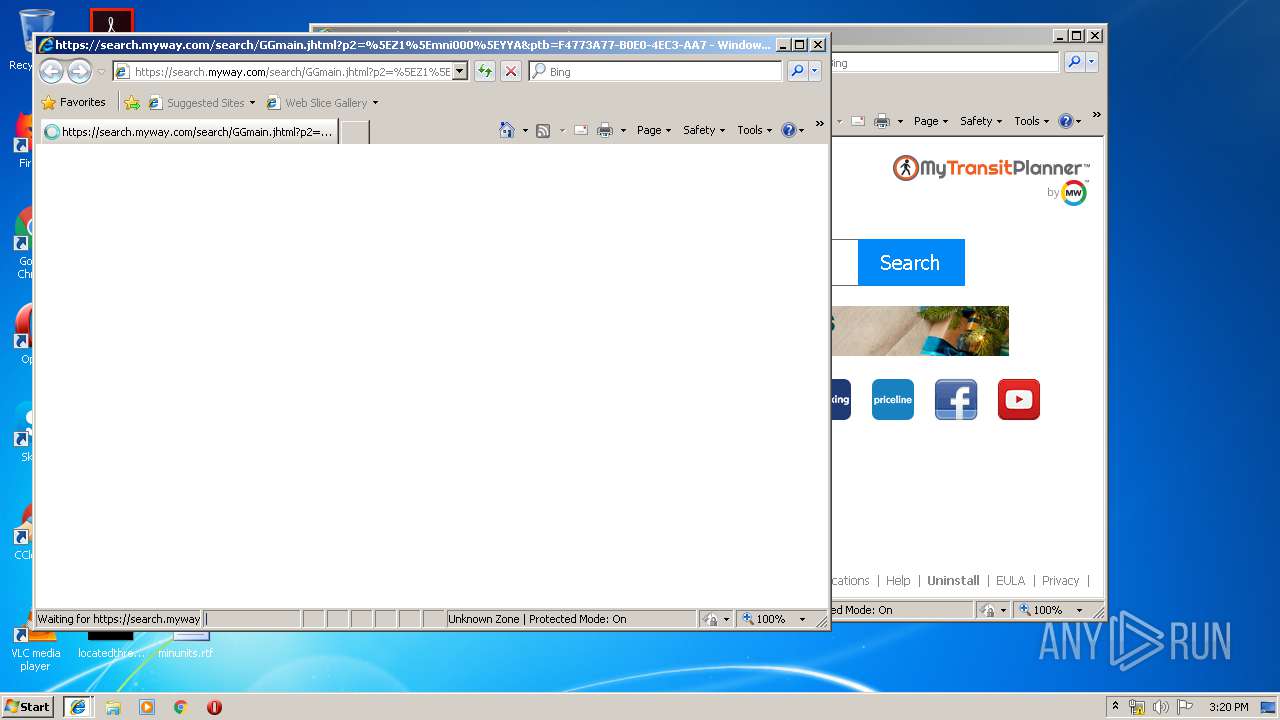
Task: Open Opera taskbar icon
Action: pyautogui.click(x=214, y=707)
